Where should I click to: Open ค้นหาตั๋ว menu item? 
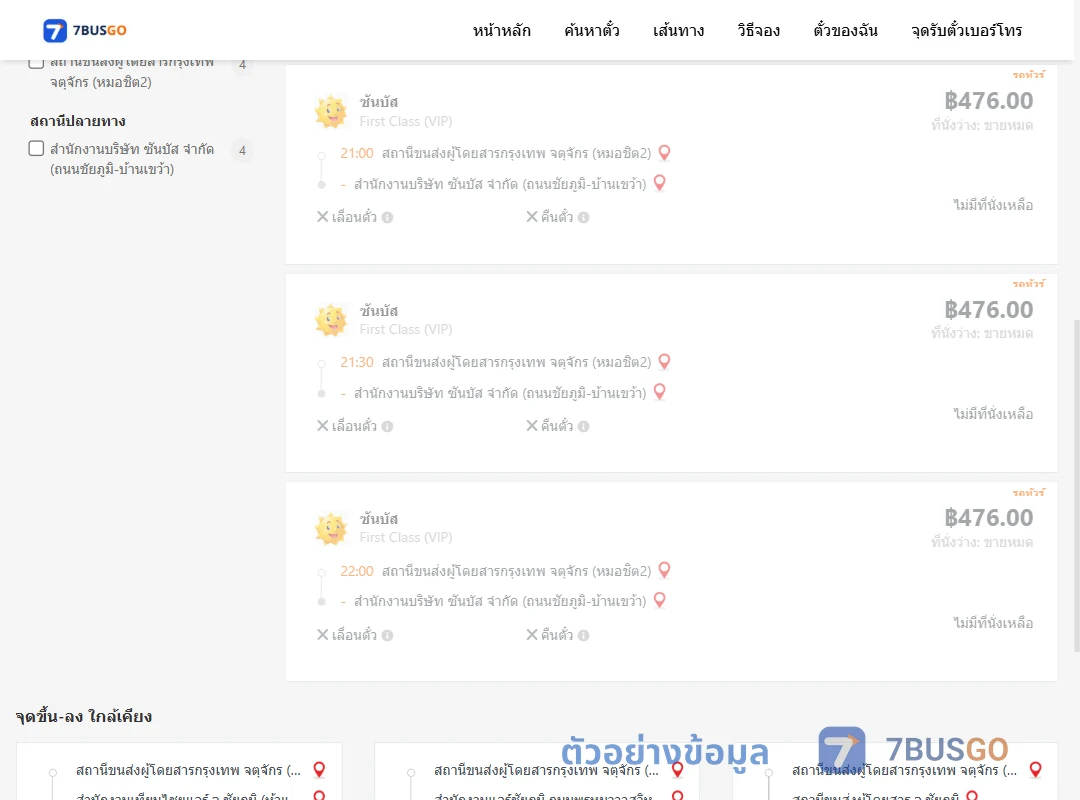pos(592,30)
